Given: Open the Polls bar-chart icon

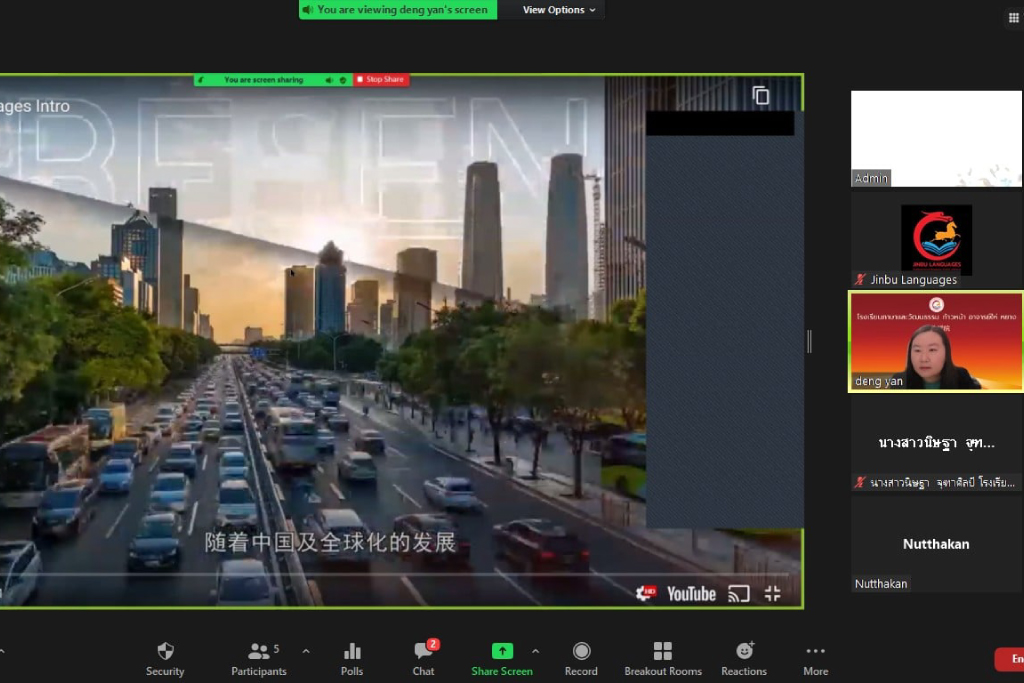Looking at the screenshot, I should pos(352,659).
